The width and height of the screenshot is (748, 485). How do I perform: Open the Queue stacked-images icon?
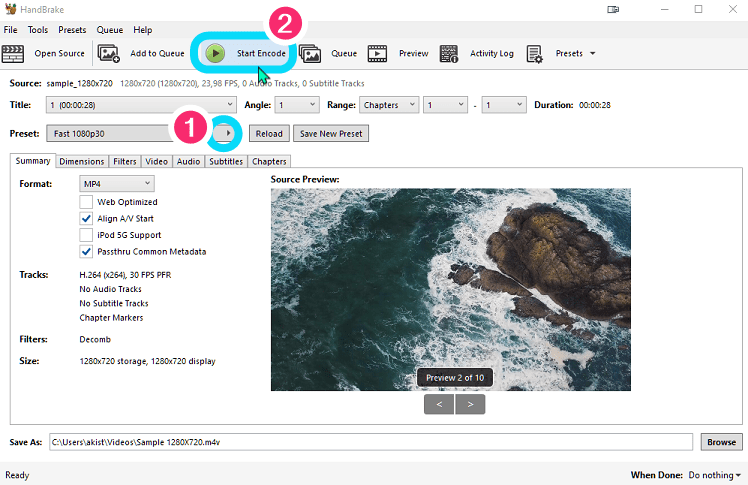point(310,53)
